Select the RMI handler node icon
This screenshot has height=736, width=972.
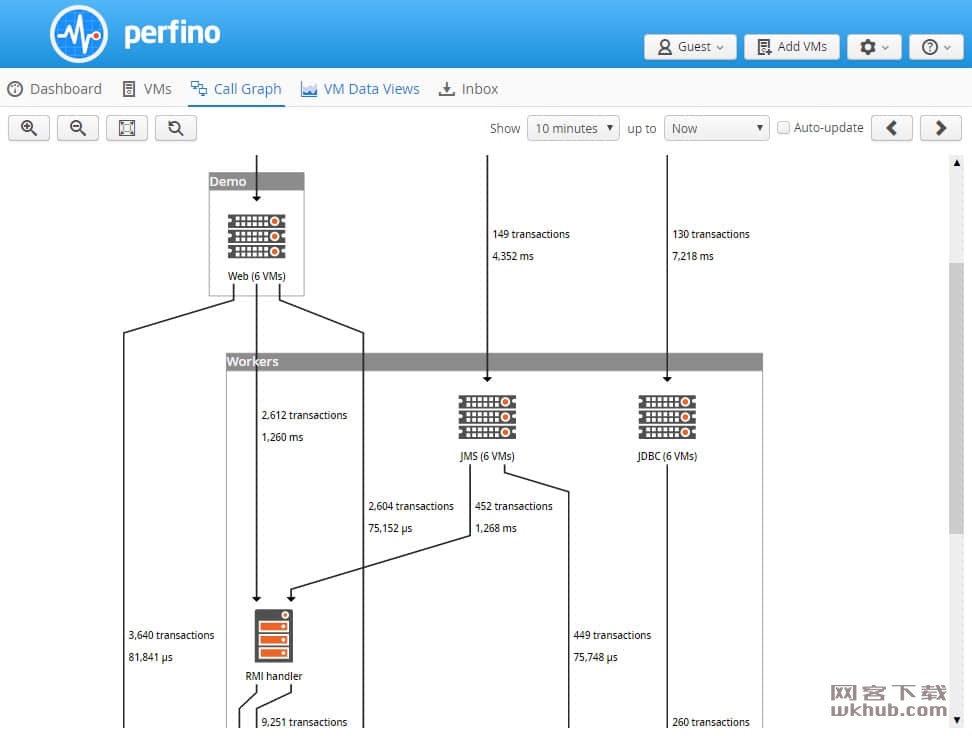pos(273,636)
